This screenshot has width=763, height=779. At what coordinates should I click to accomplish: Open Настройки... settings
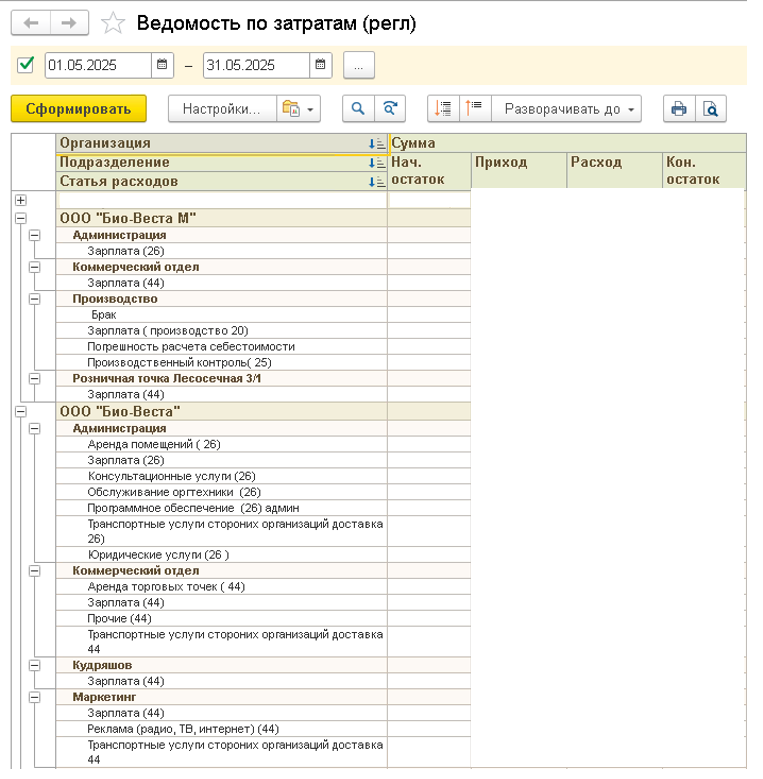tap(220, 109)
